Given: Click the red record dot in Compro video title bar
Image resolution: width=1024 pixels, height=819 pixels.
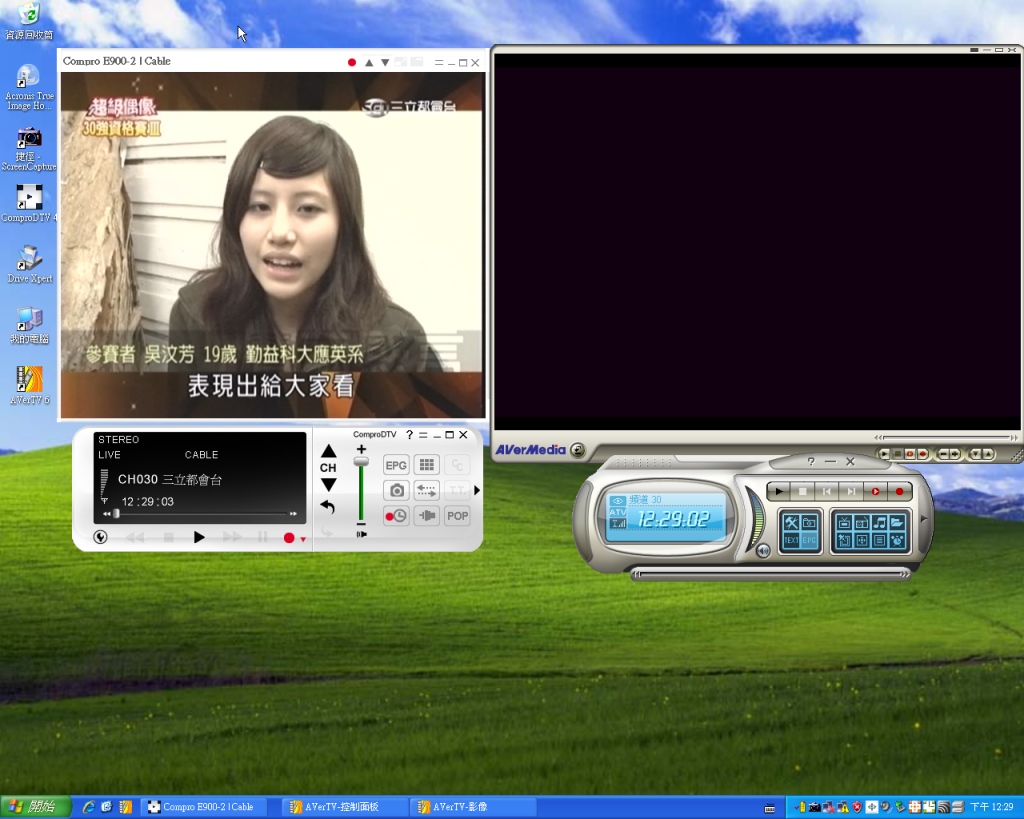Looking at the screenshot, I should coord(352,63).
